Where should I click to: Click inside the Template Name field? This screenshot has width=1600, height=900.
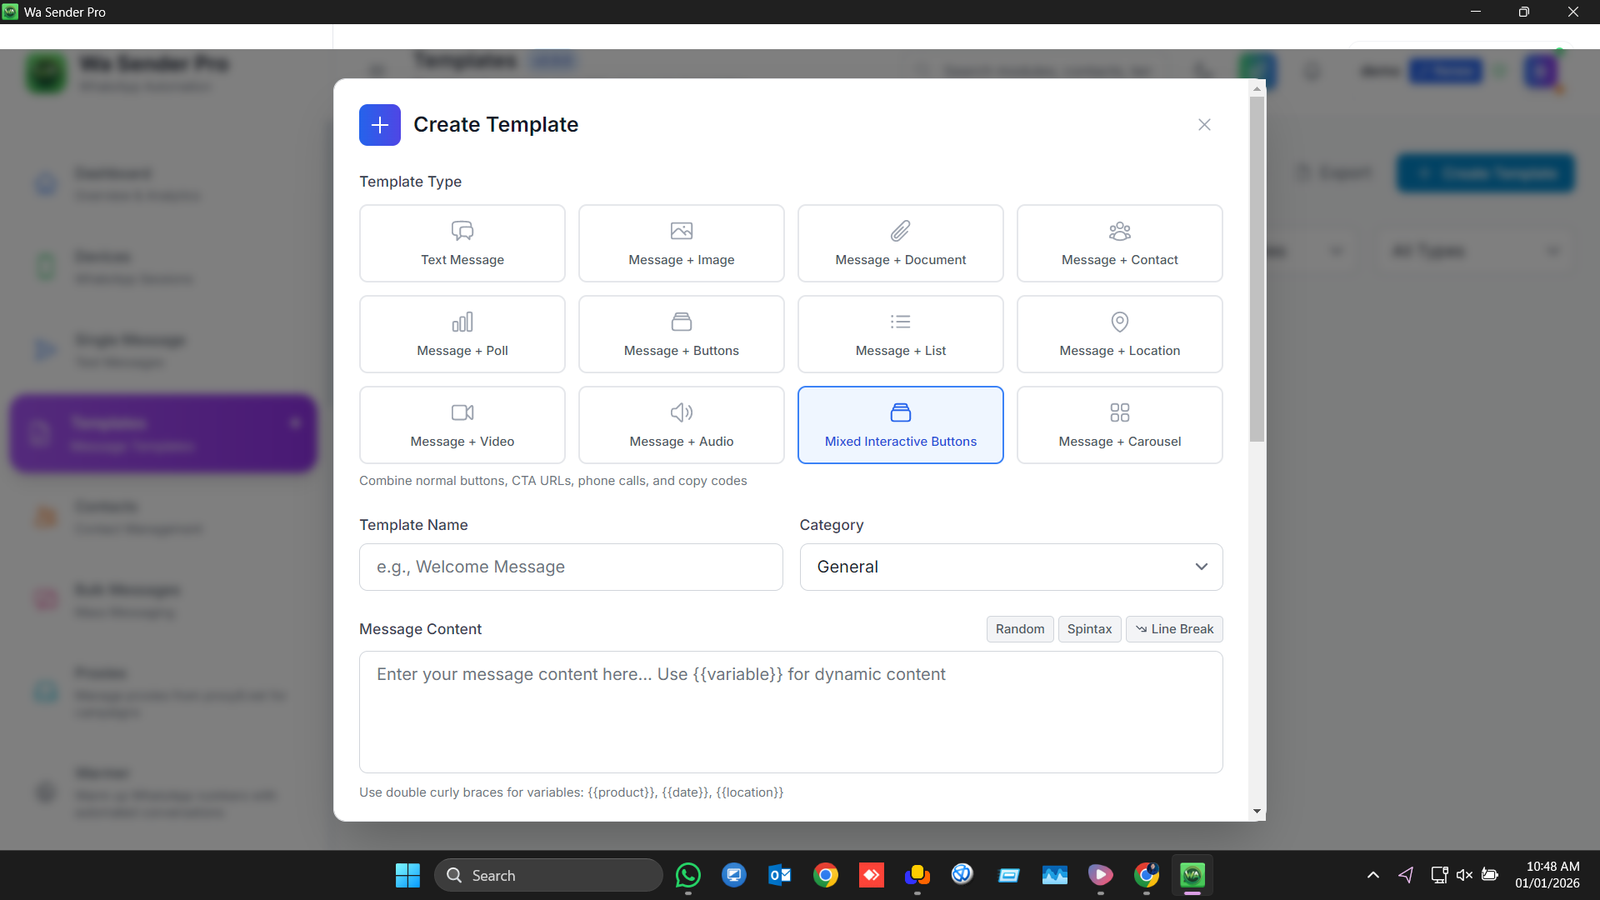click(570, 566)
